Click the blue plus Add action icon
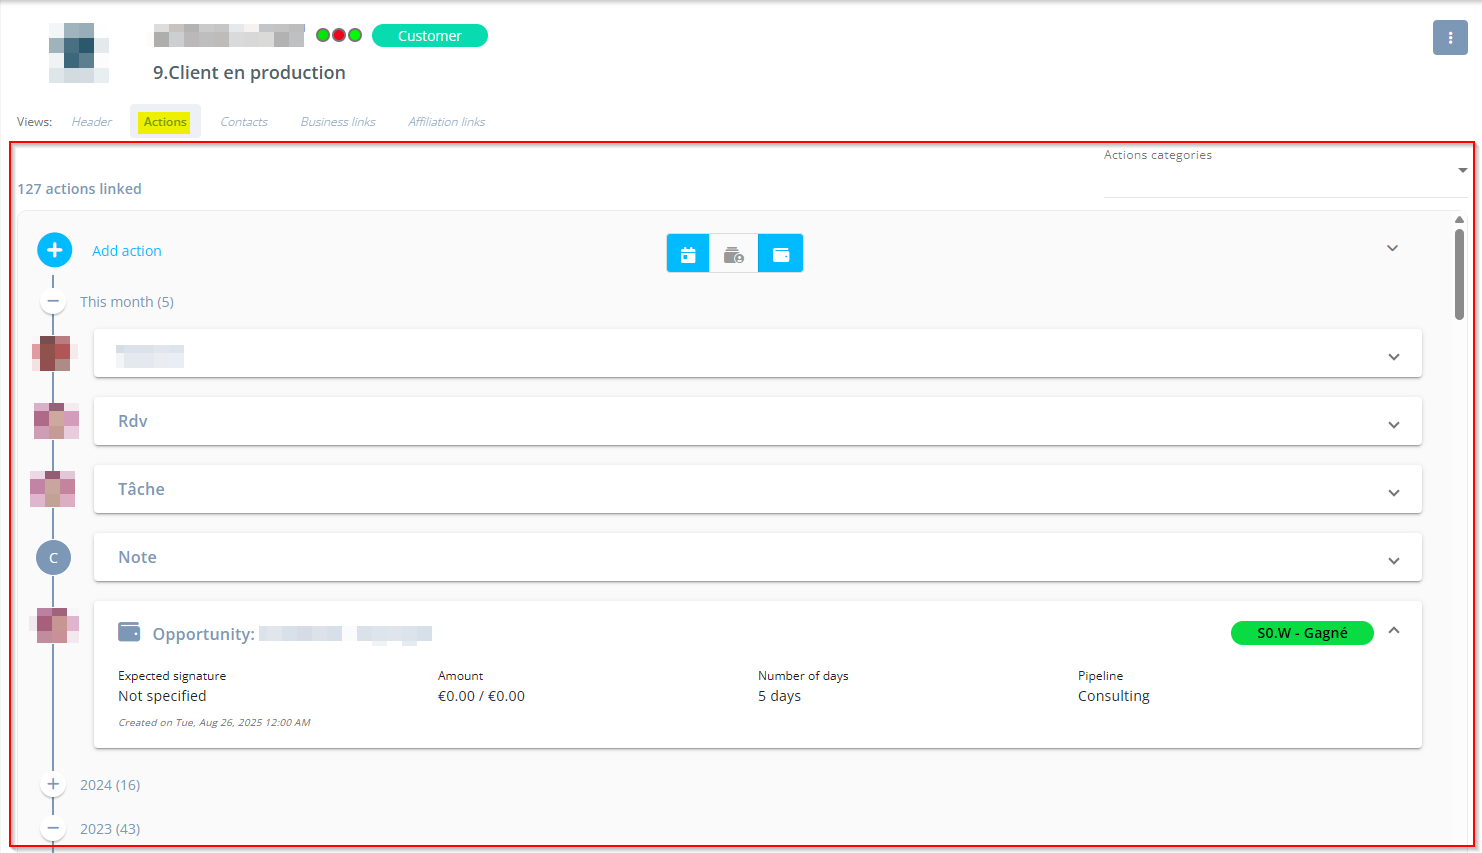 click(x=55, y=250)
